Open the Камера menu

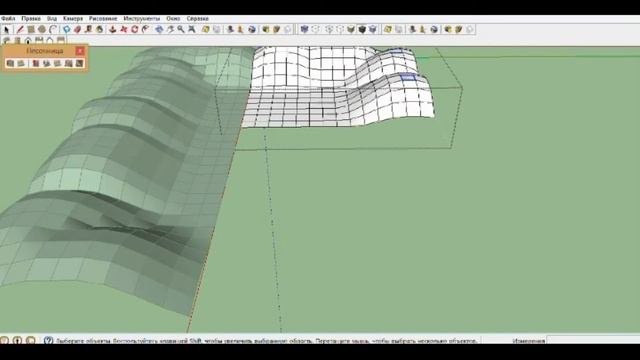(73, 19)
